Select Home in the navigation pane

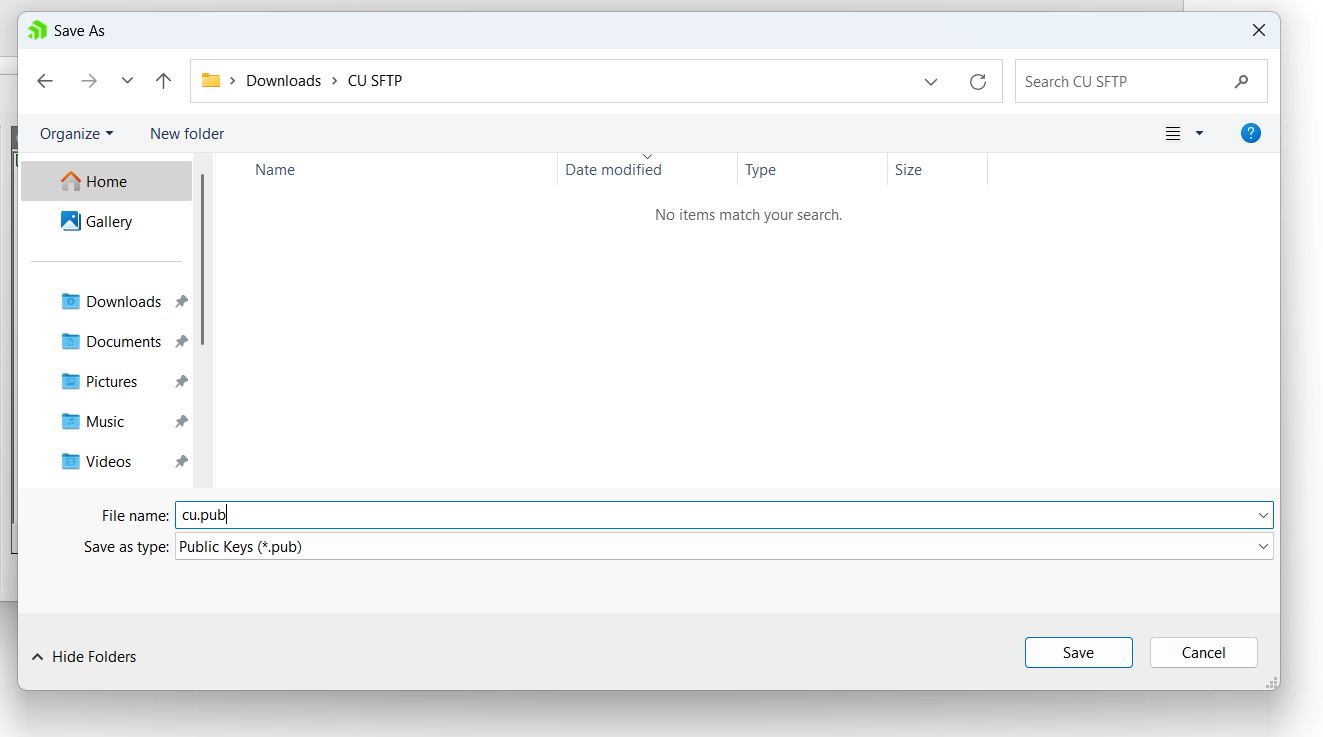point(107,181)
